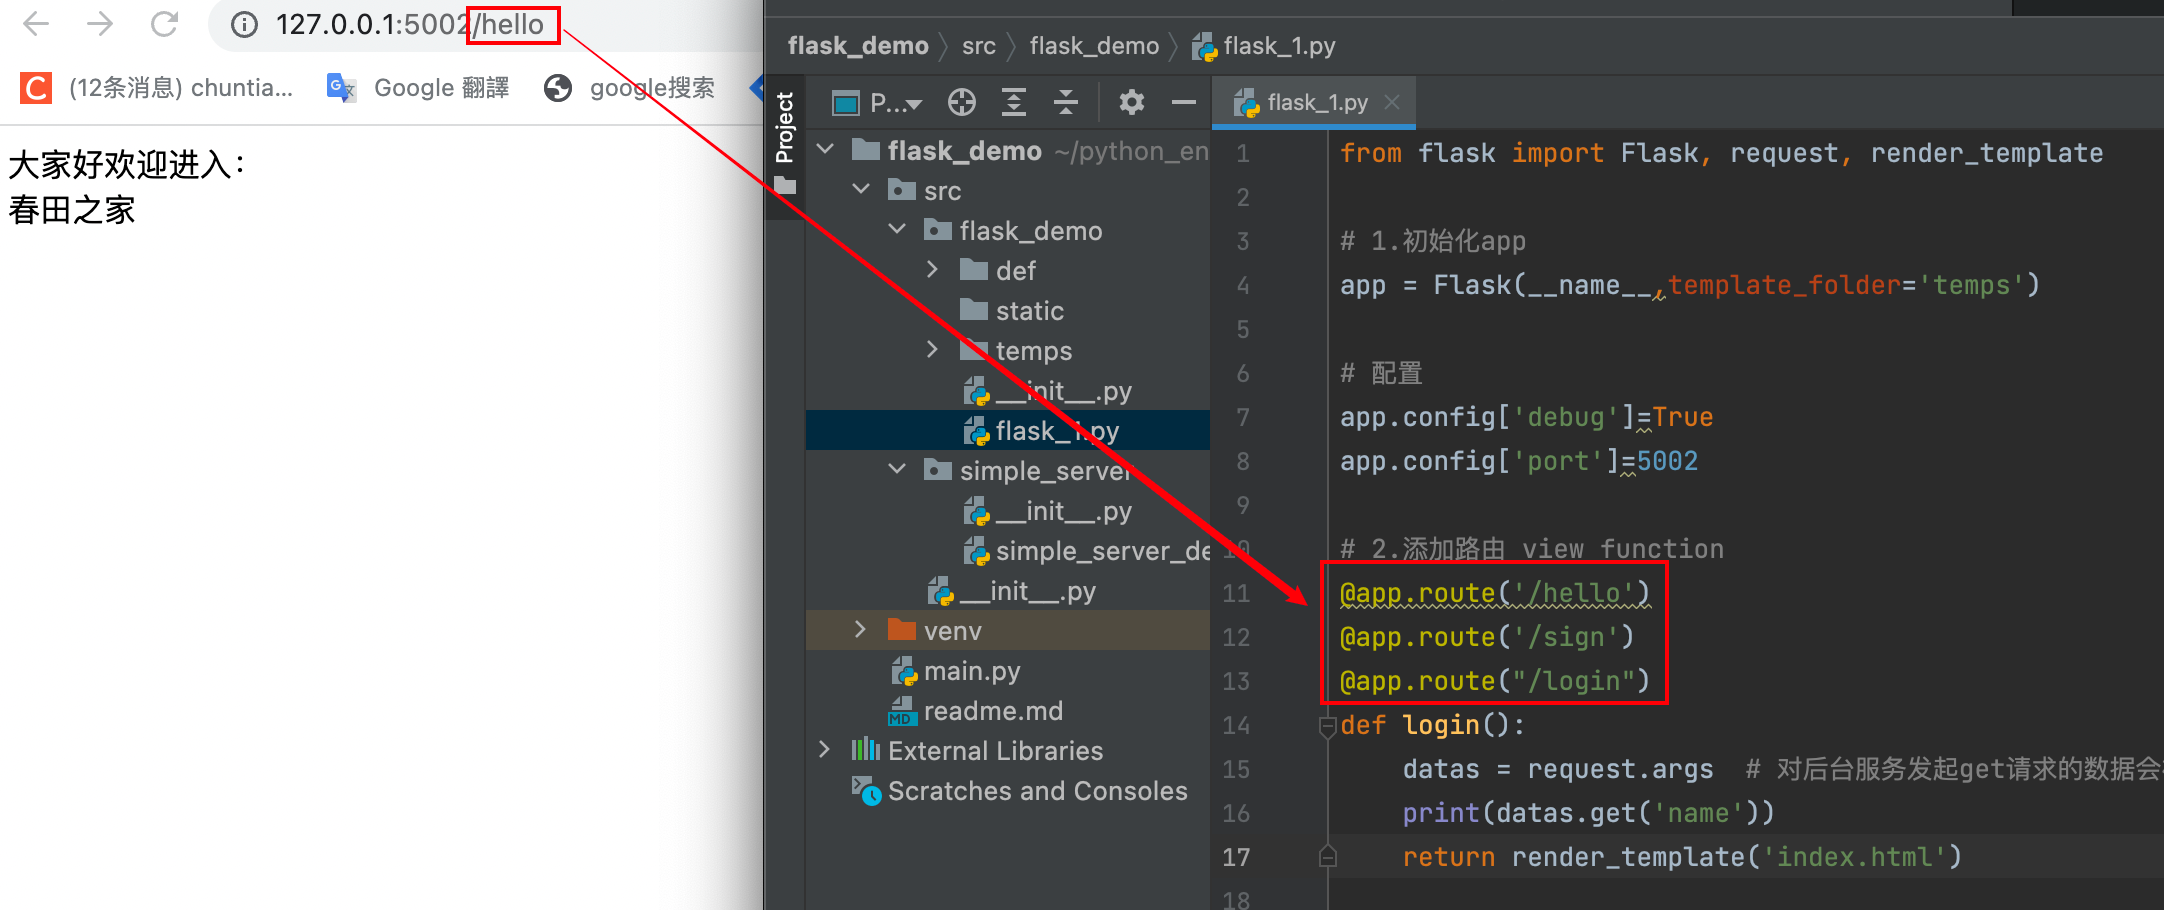
Task: Click the browser back arrow
Action: pyautogui.click(x=35, y=23)
